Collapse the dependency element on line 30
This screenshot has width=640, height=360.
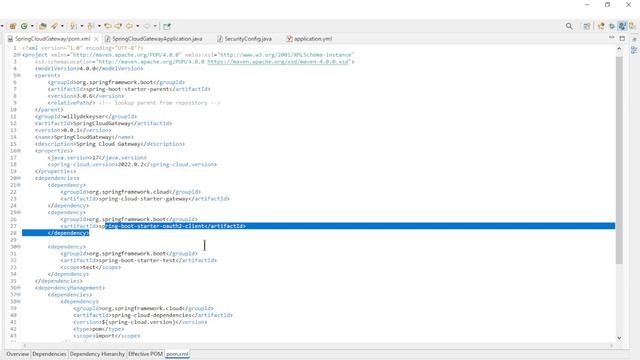[x=19, y=247]
